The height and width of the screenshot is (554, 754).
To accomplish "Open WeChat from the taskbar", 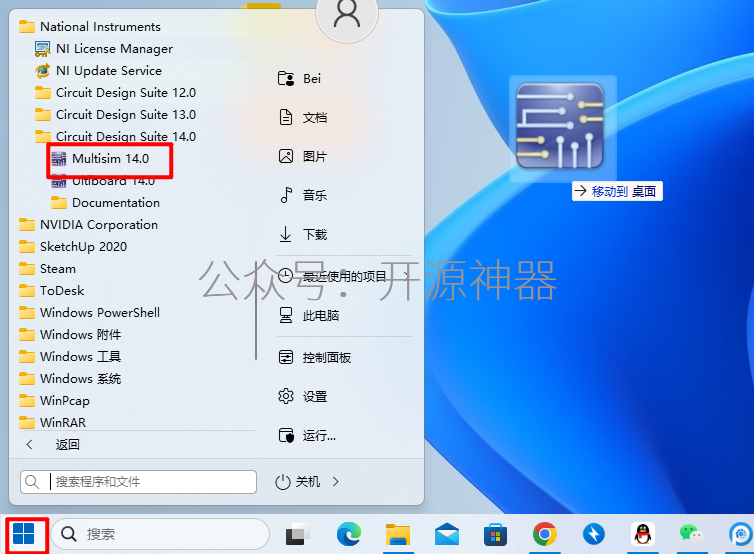I will (691, 534).
